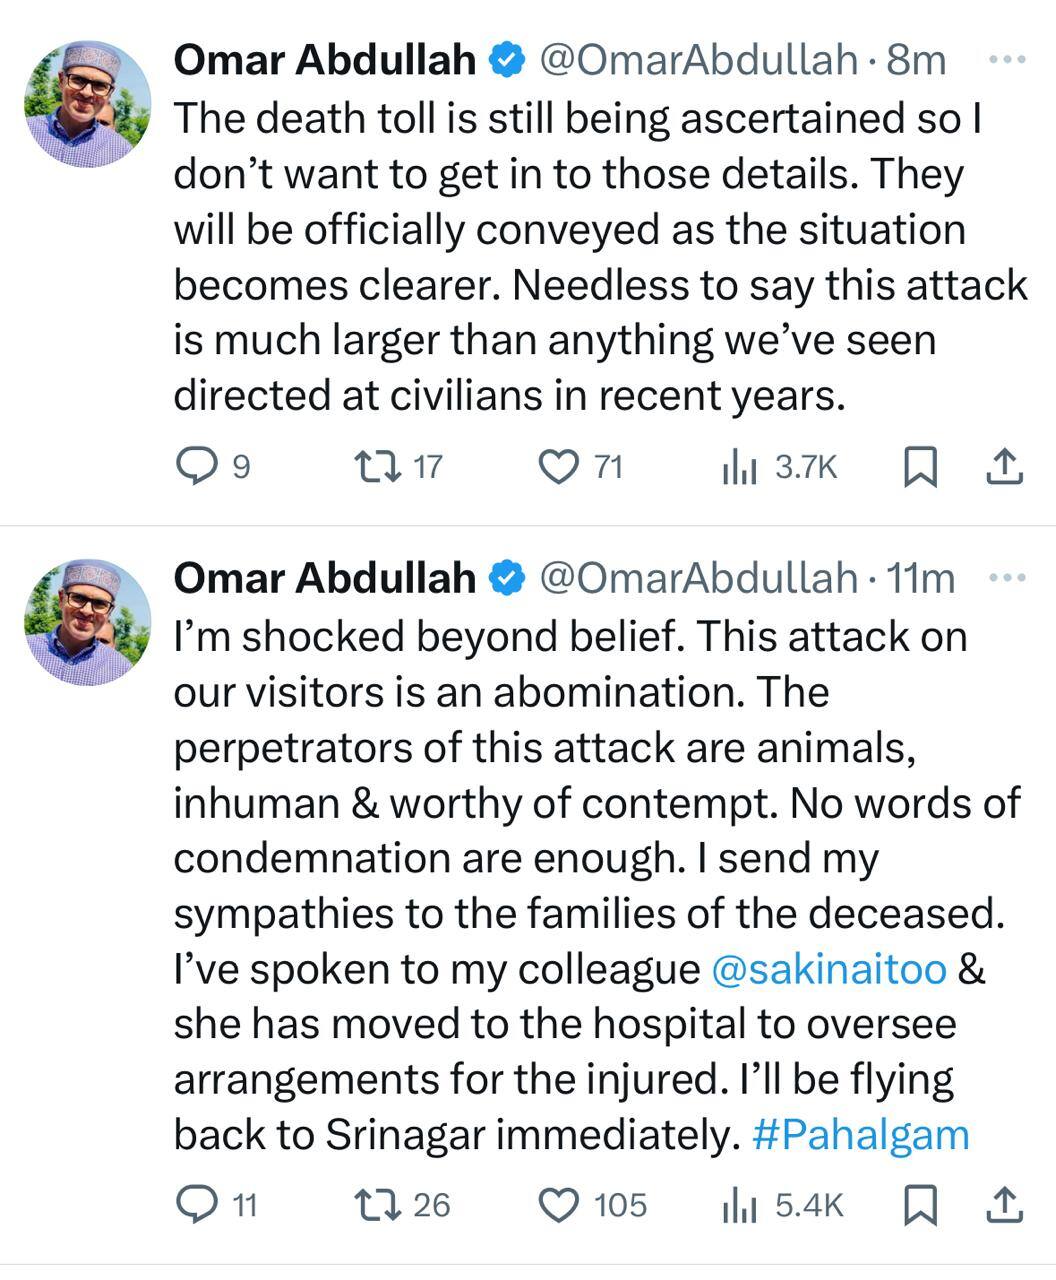Click the Omar Abdullah name on second tweet
The image size is (1056, 1280).
[324, 578]
